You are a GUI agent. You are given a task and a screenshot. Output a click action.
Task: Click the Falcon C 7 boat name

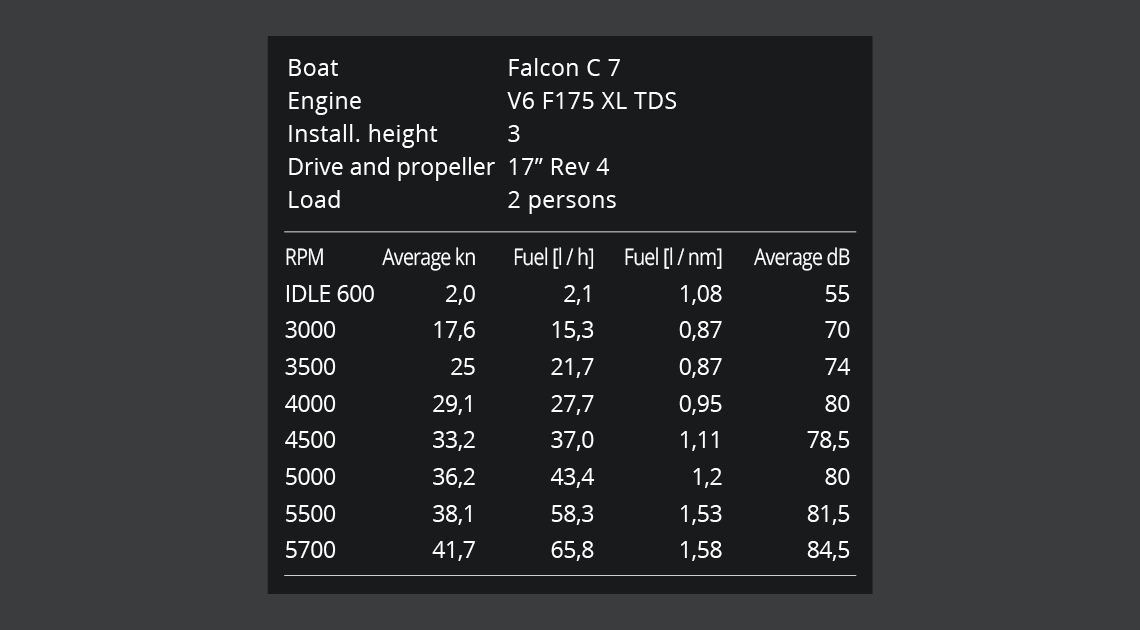click(563, 68)
